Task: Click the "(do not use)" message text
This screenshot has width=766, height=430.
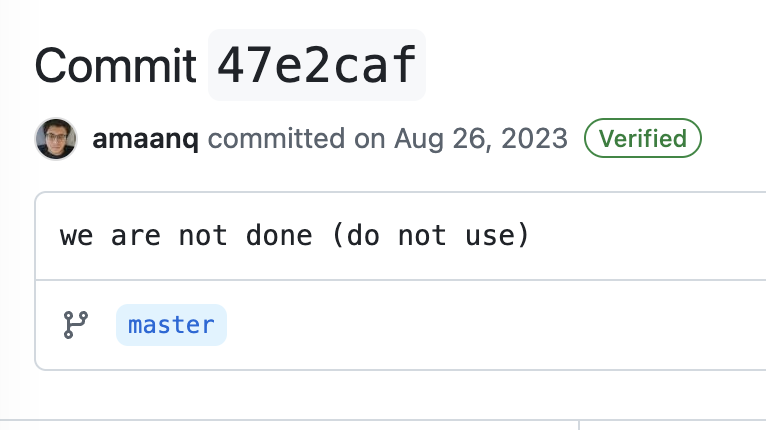Action: tap(430, 237)
